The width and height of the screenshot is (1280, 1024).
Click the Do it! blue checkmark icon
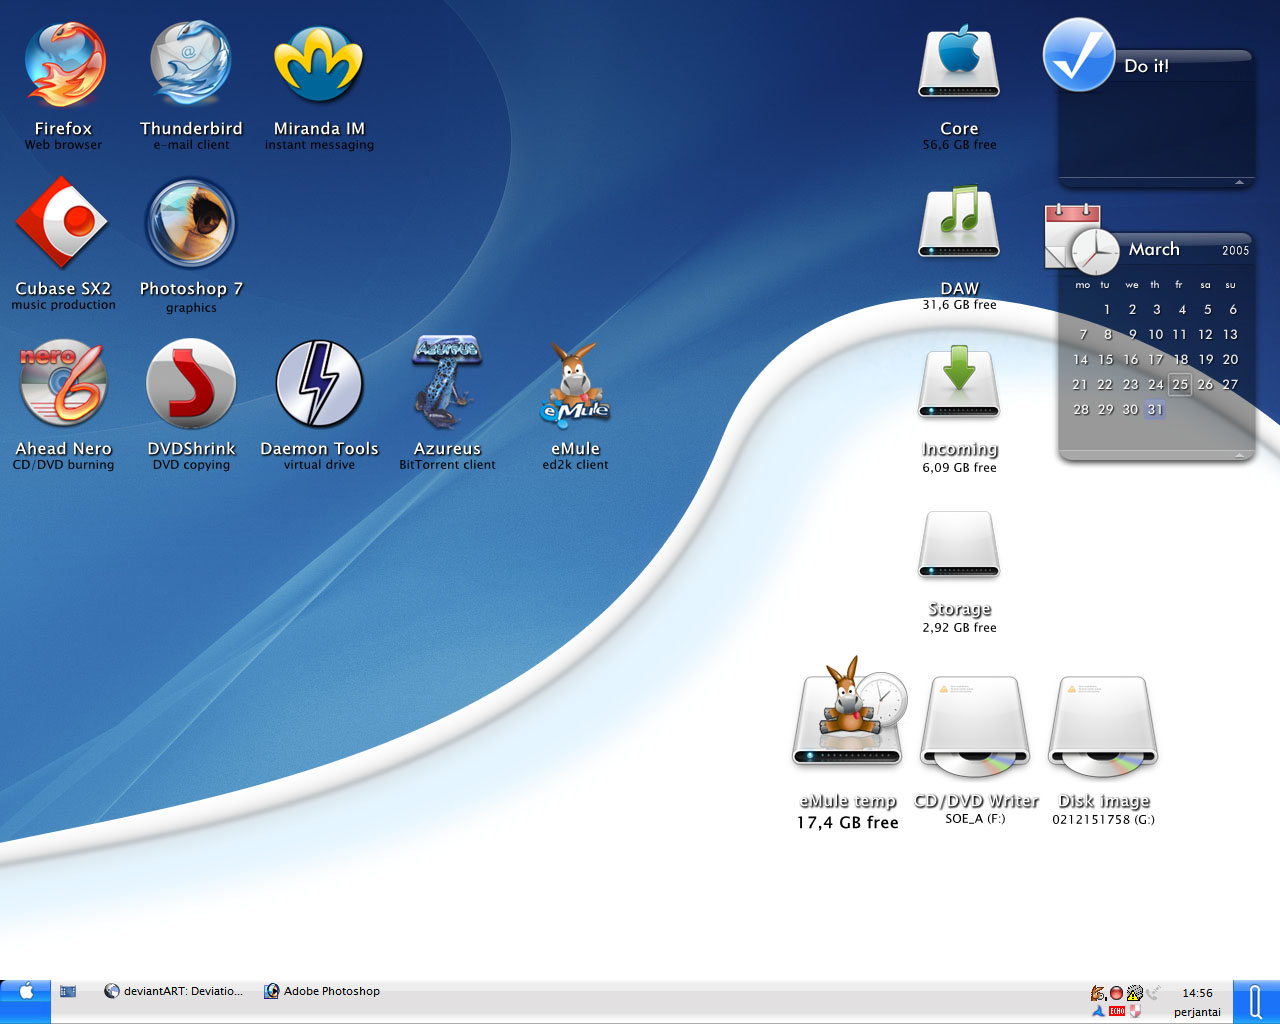[1079, 55]
